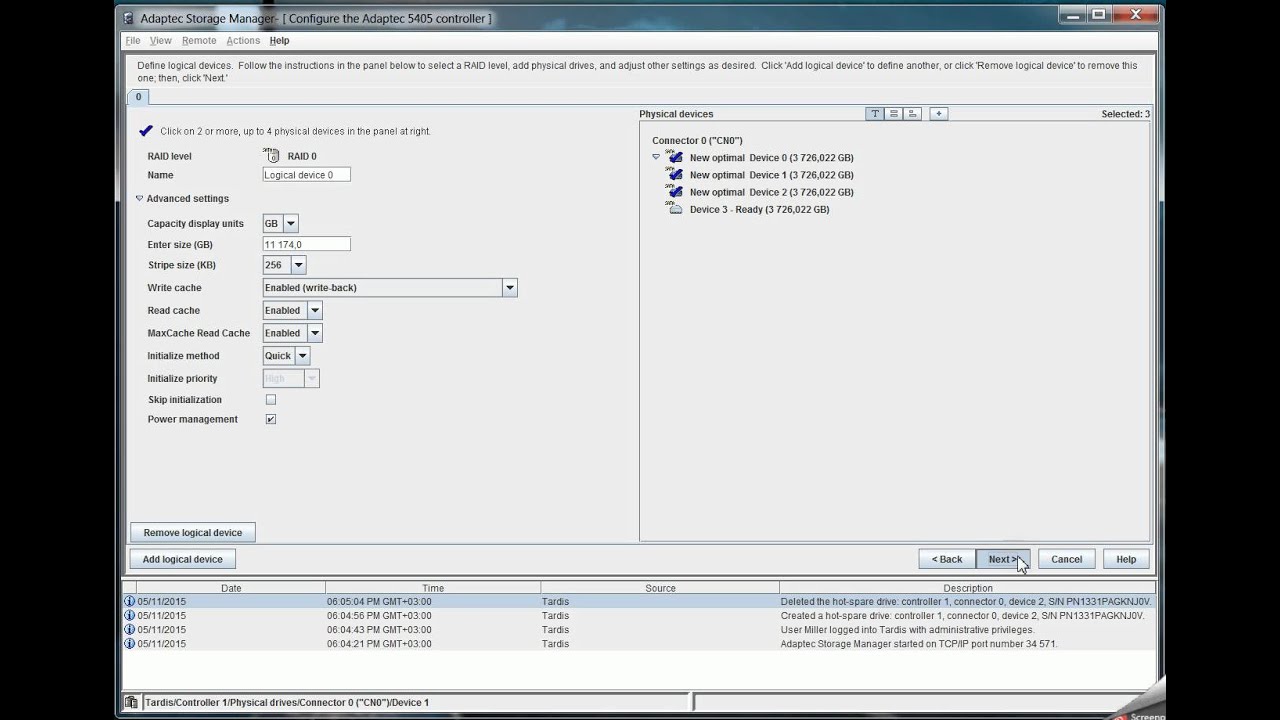Toggle the Skip initialization checkbox
The height and width of the screenshot is (720, 1280).
(270, 399)
